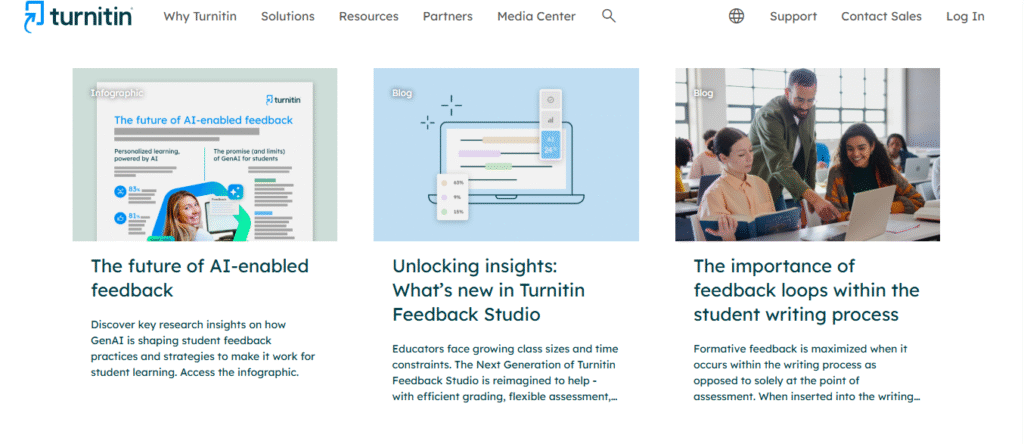
Task: Open the Why Turnitin menu
Action: pyautogui.click(x=200, y=16)
